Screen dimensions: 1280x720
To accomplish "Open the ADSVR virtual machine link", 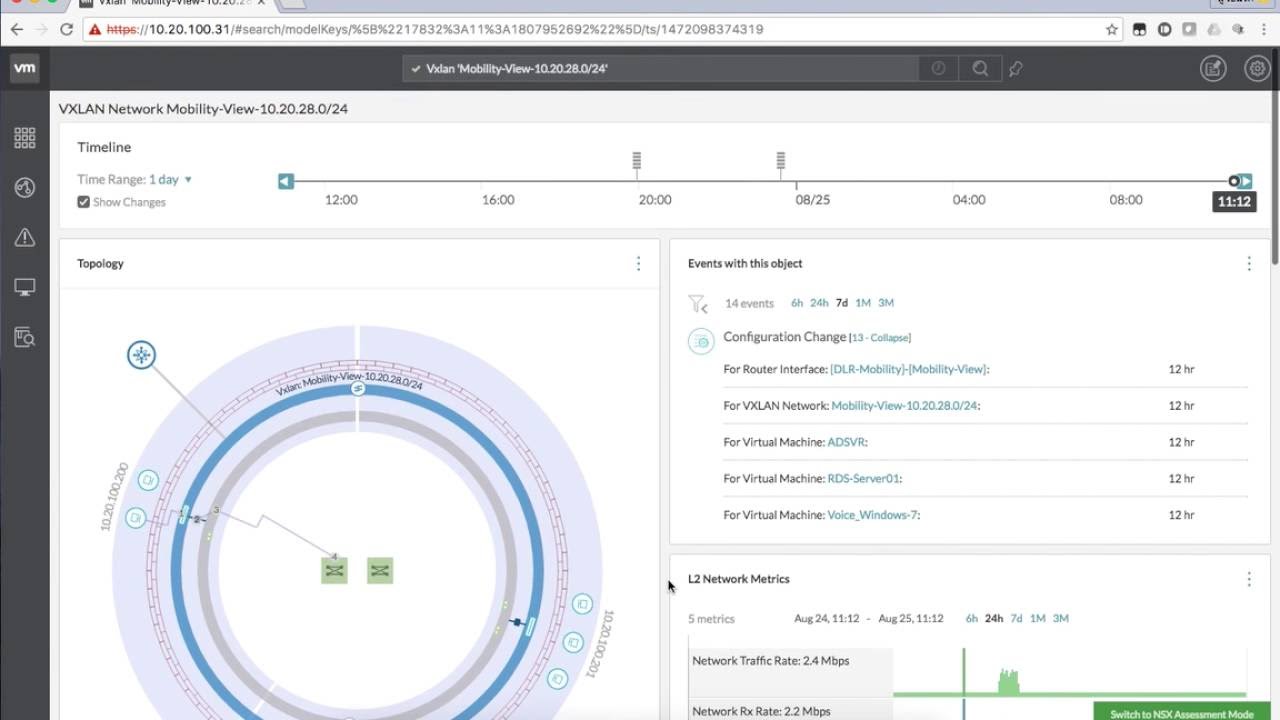I will [846, 442].
